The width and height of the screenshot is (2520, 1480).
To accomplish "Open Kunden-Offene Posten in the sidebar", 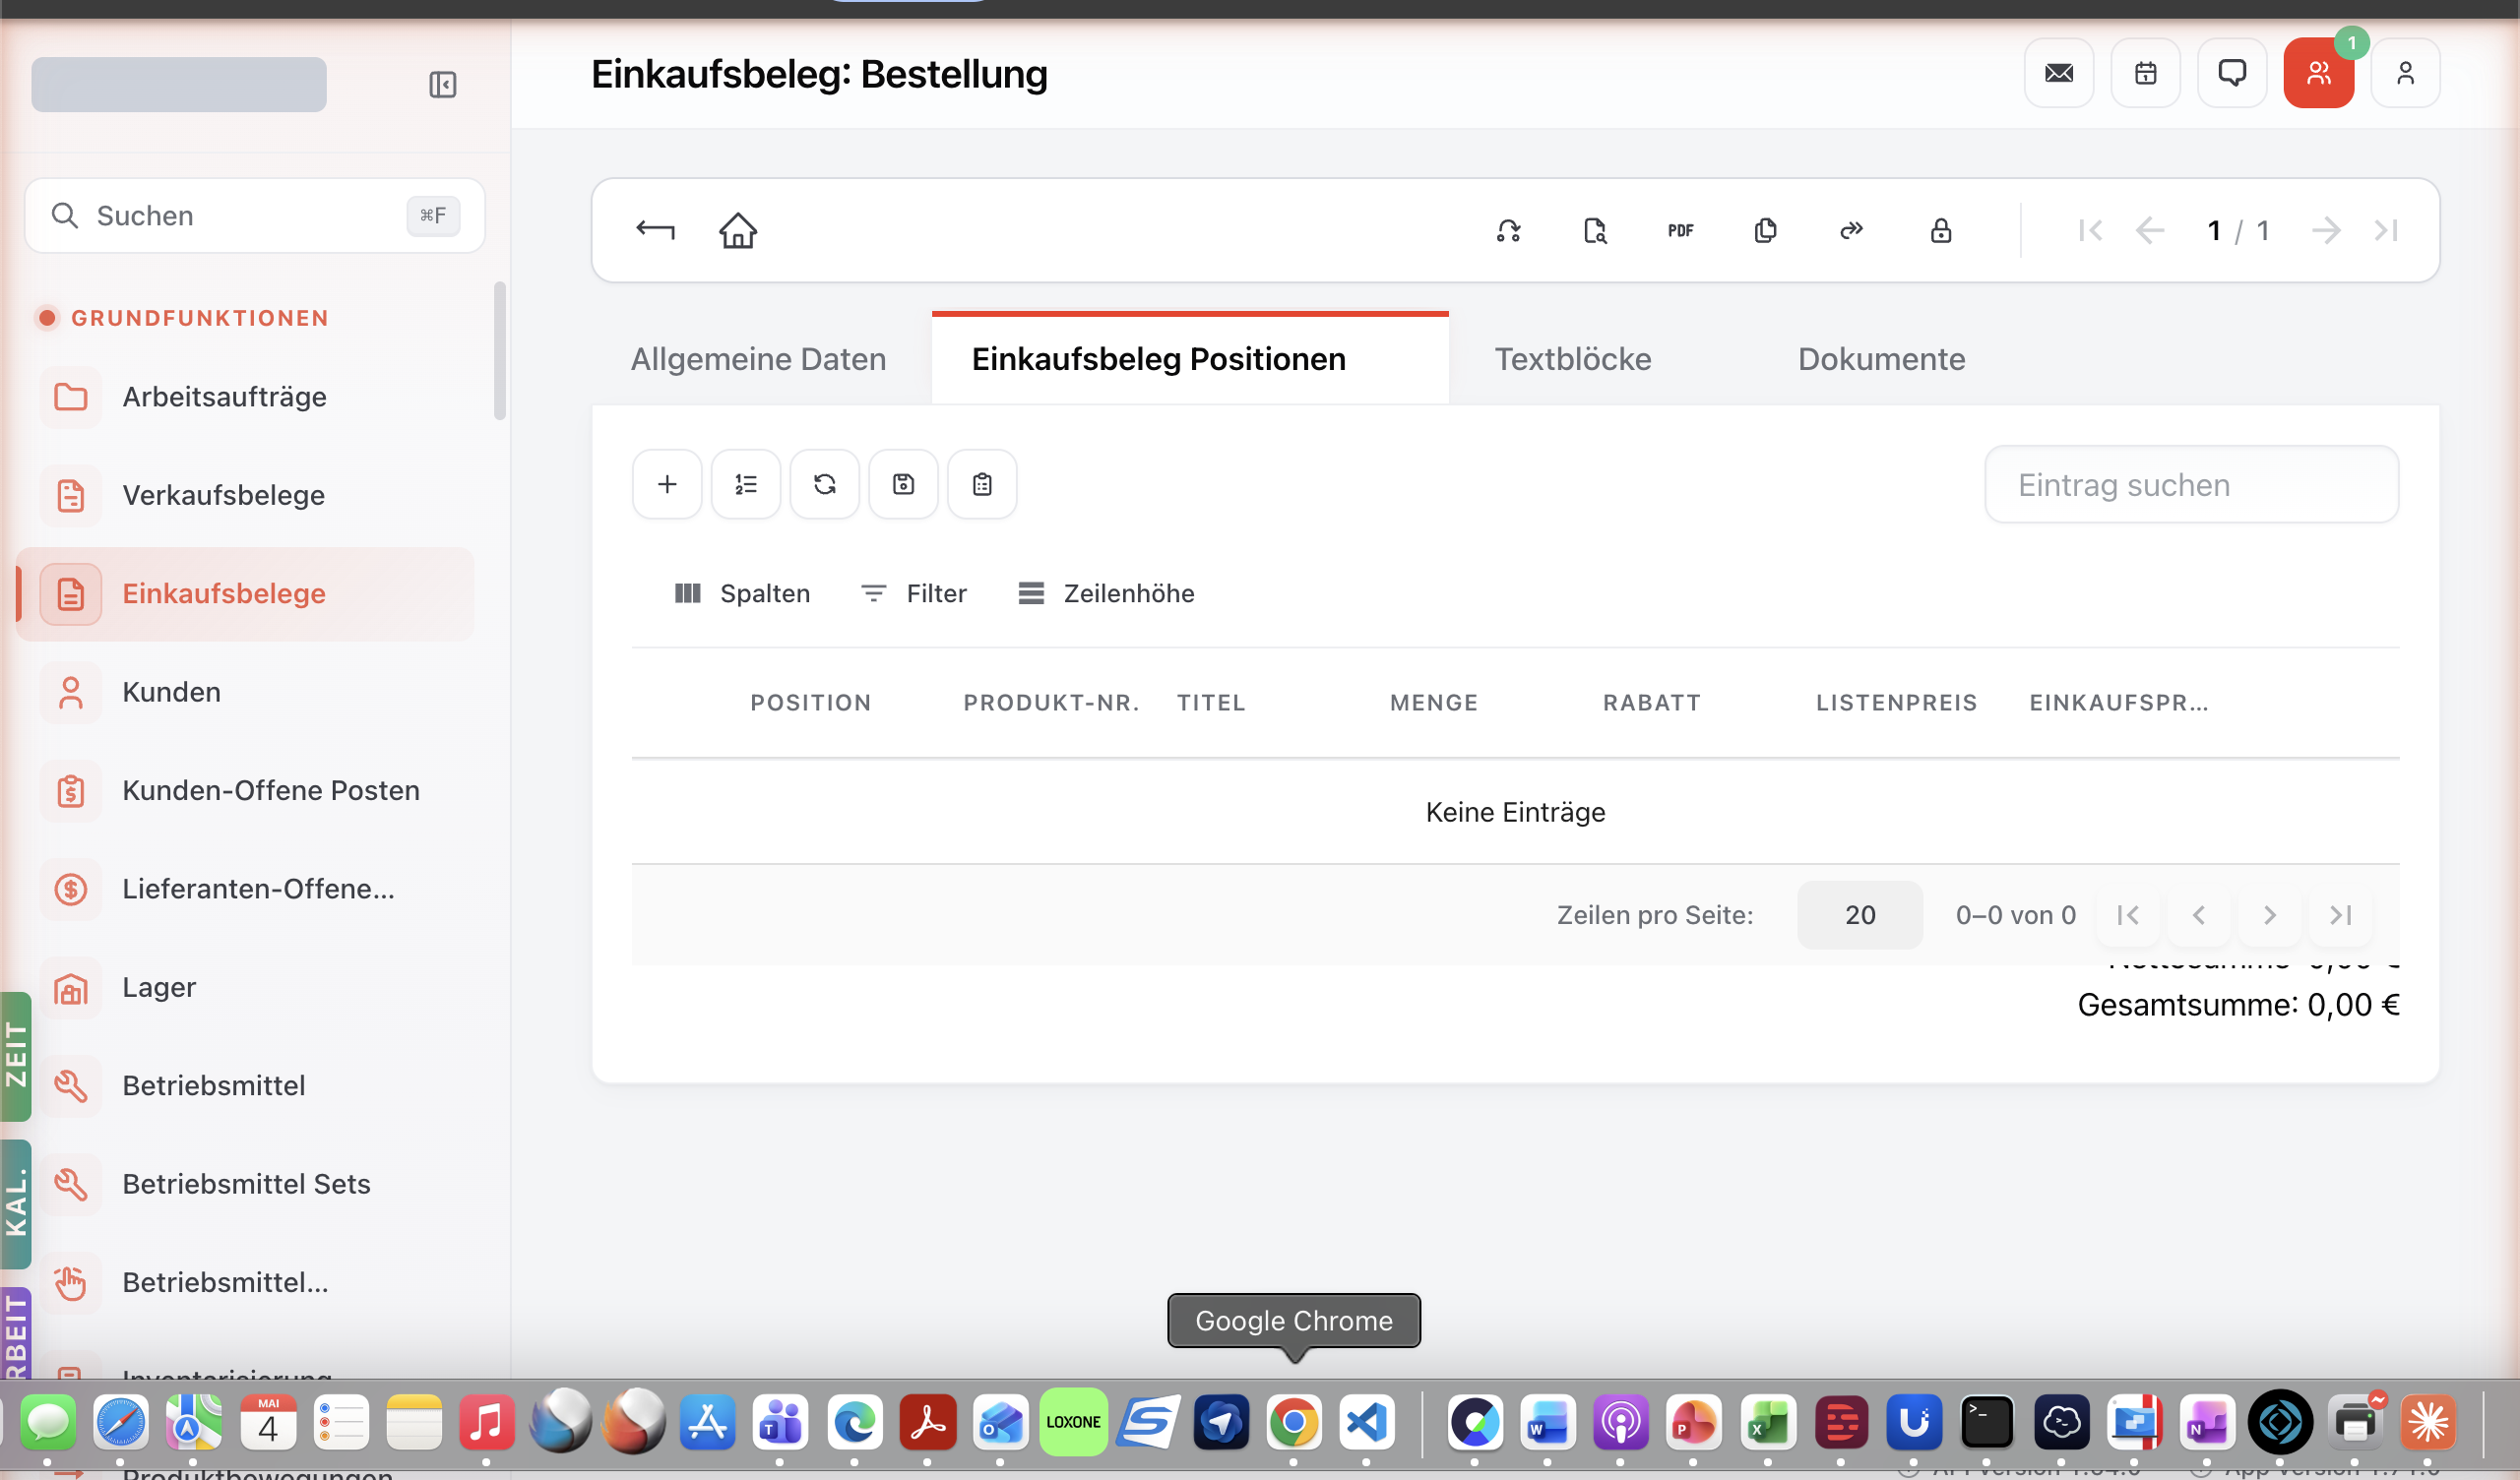I will pyautogui.click(x=245, y=790).
